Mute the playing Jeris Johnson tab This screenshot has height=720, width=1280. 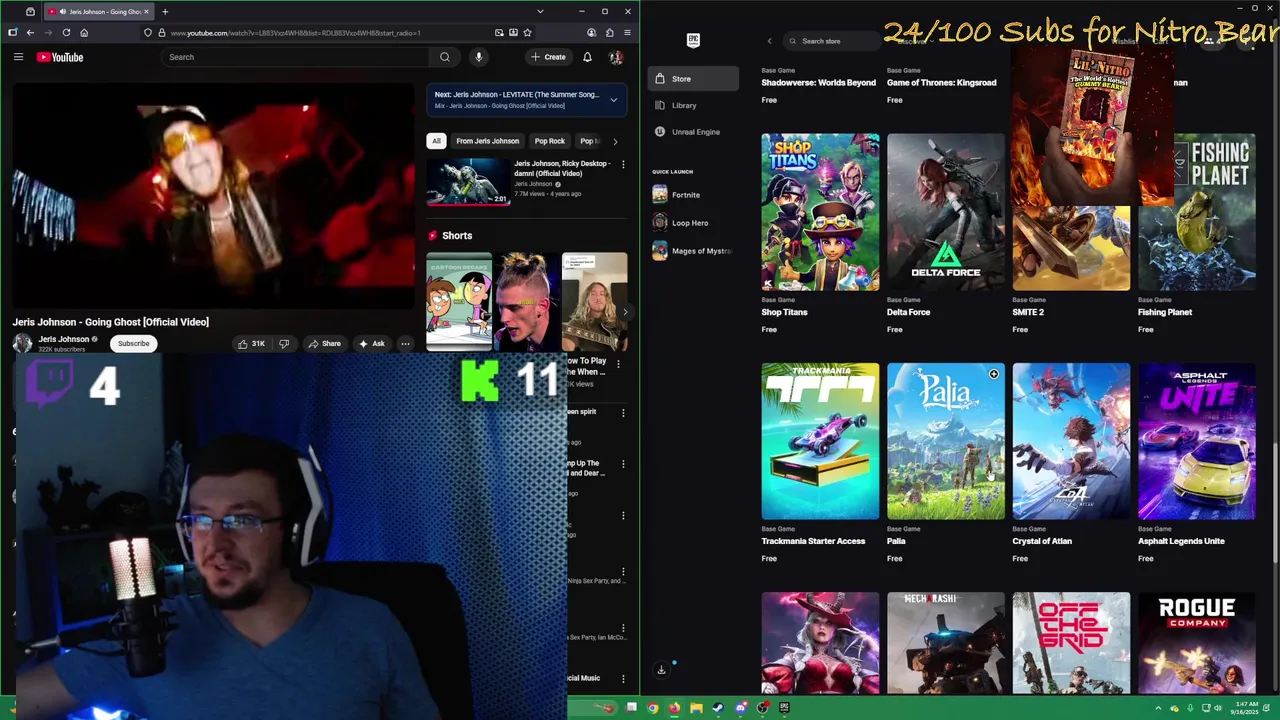(64, 11)
